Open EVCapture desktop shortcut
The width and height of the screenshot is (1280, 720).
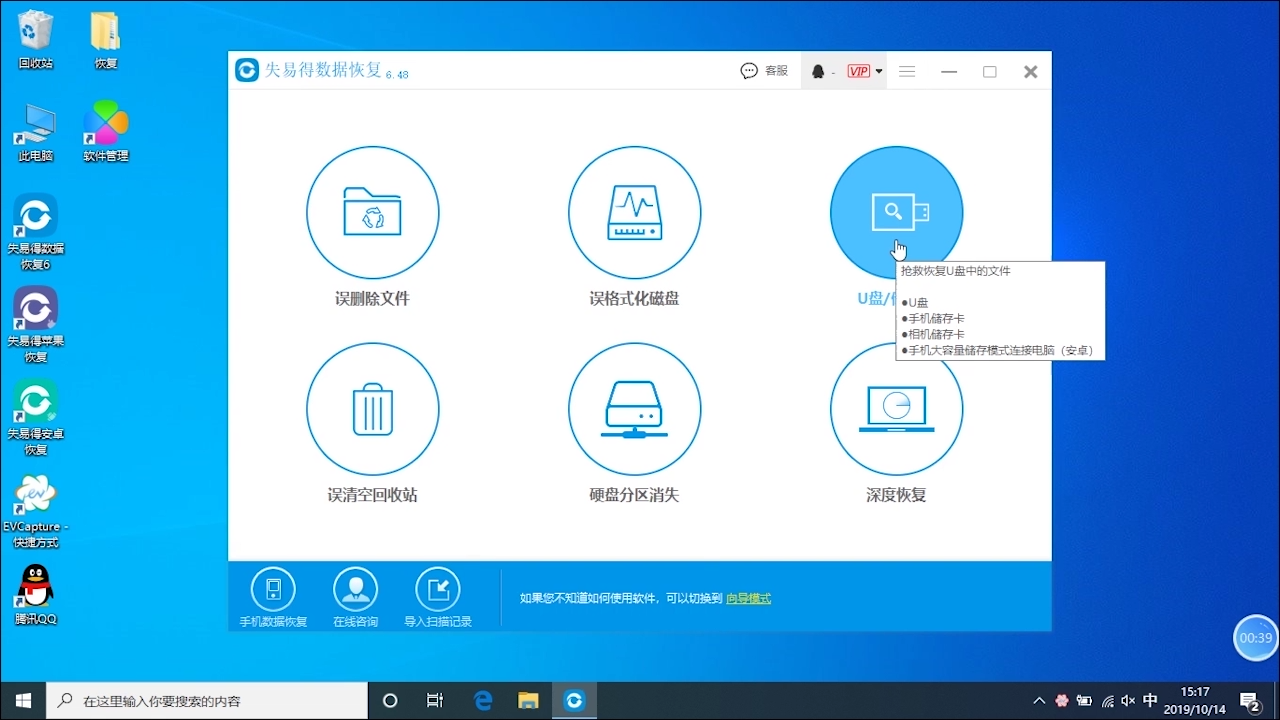35,511
